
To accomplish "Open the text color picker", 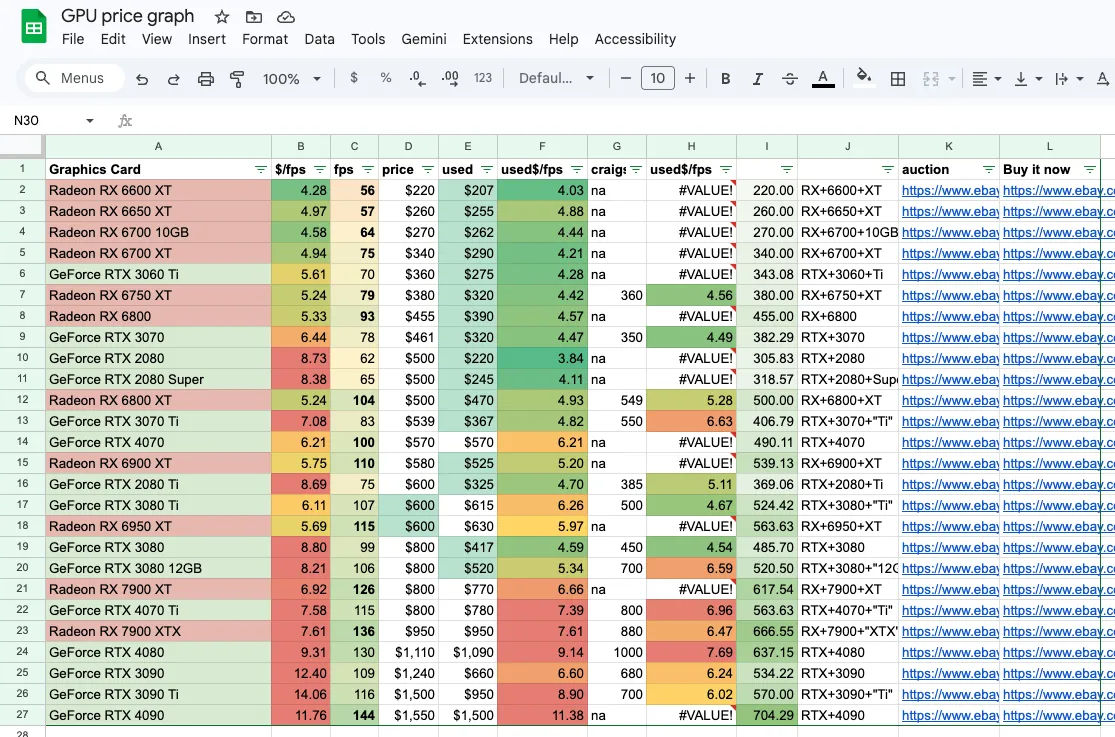I will (x=823, y=79).
